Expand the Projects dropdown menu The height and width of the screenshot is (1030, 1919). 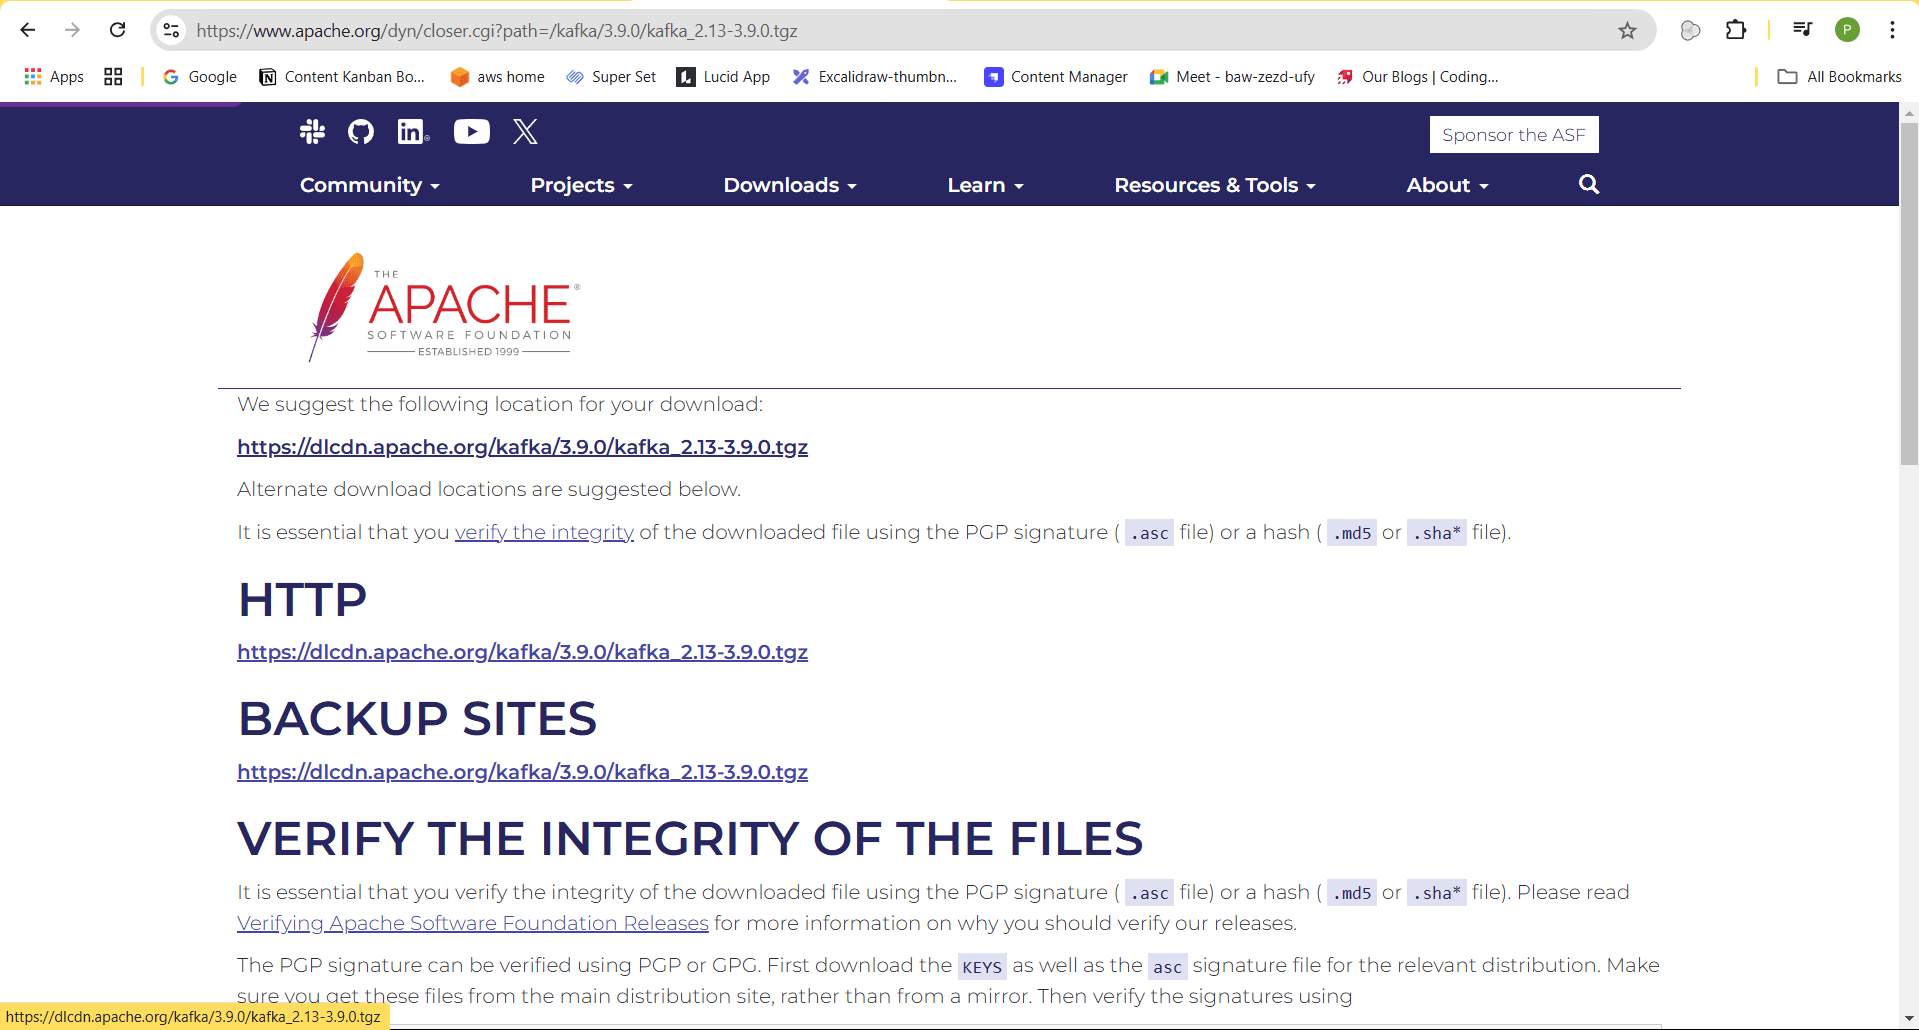[x=582, y=185]
